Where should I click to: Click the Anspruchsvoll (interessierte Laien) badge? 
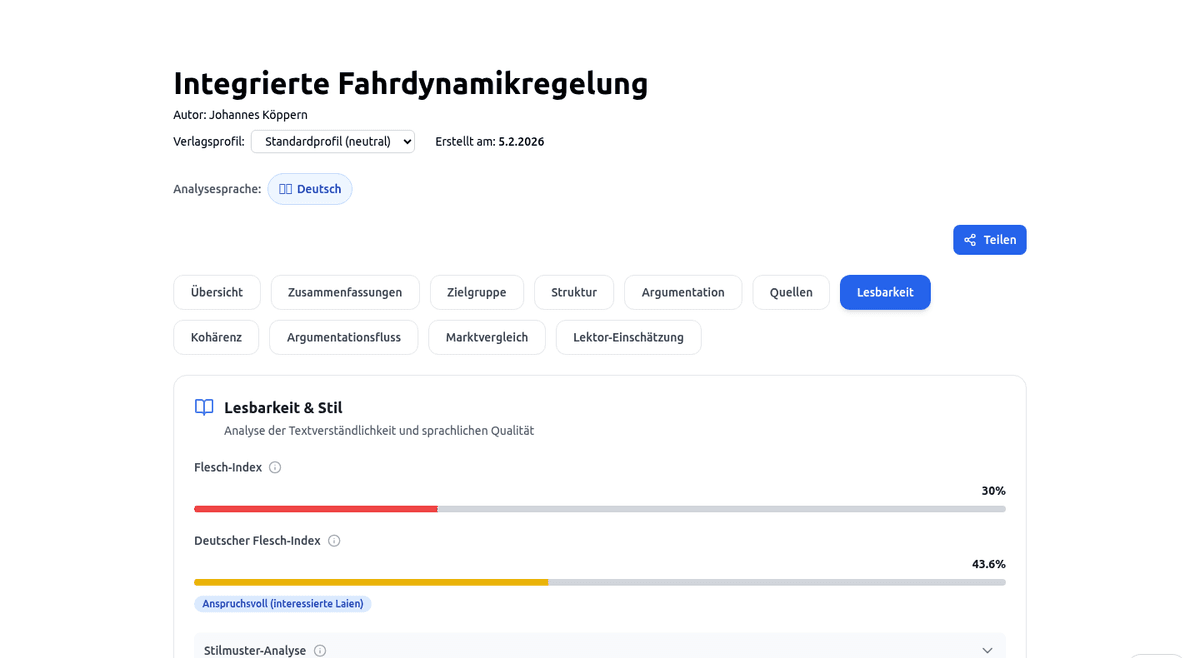pos(283,603)
